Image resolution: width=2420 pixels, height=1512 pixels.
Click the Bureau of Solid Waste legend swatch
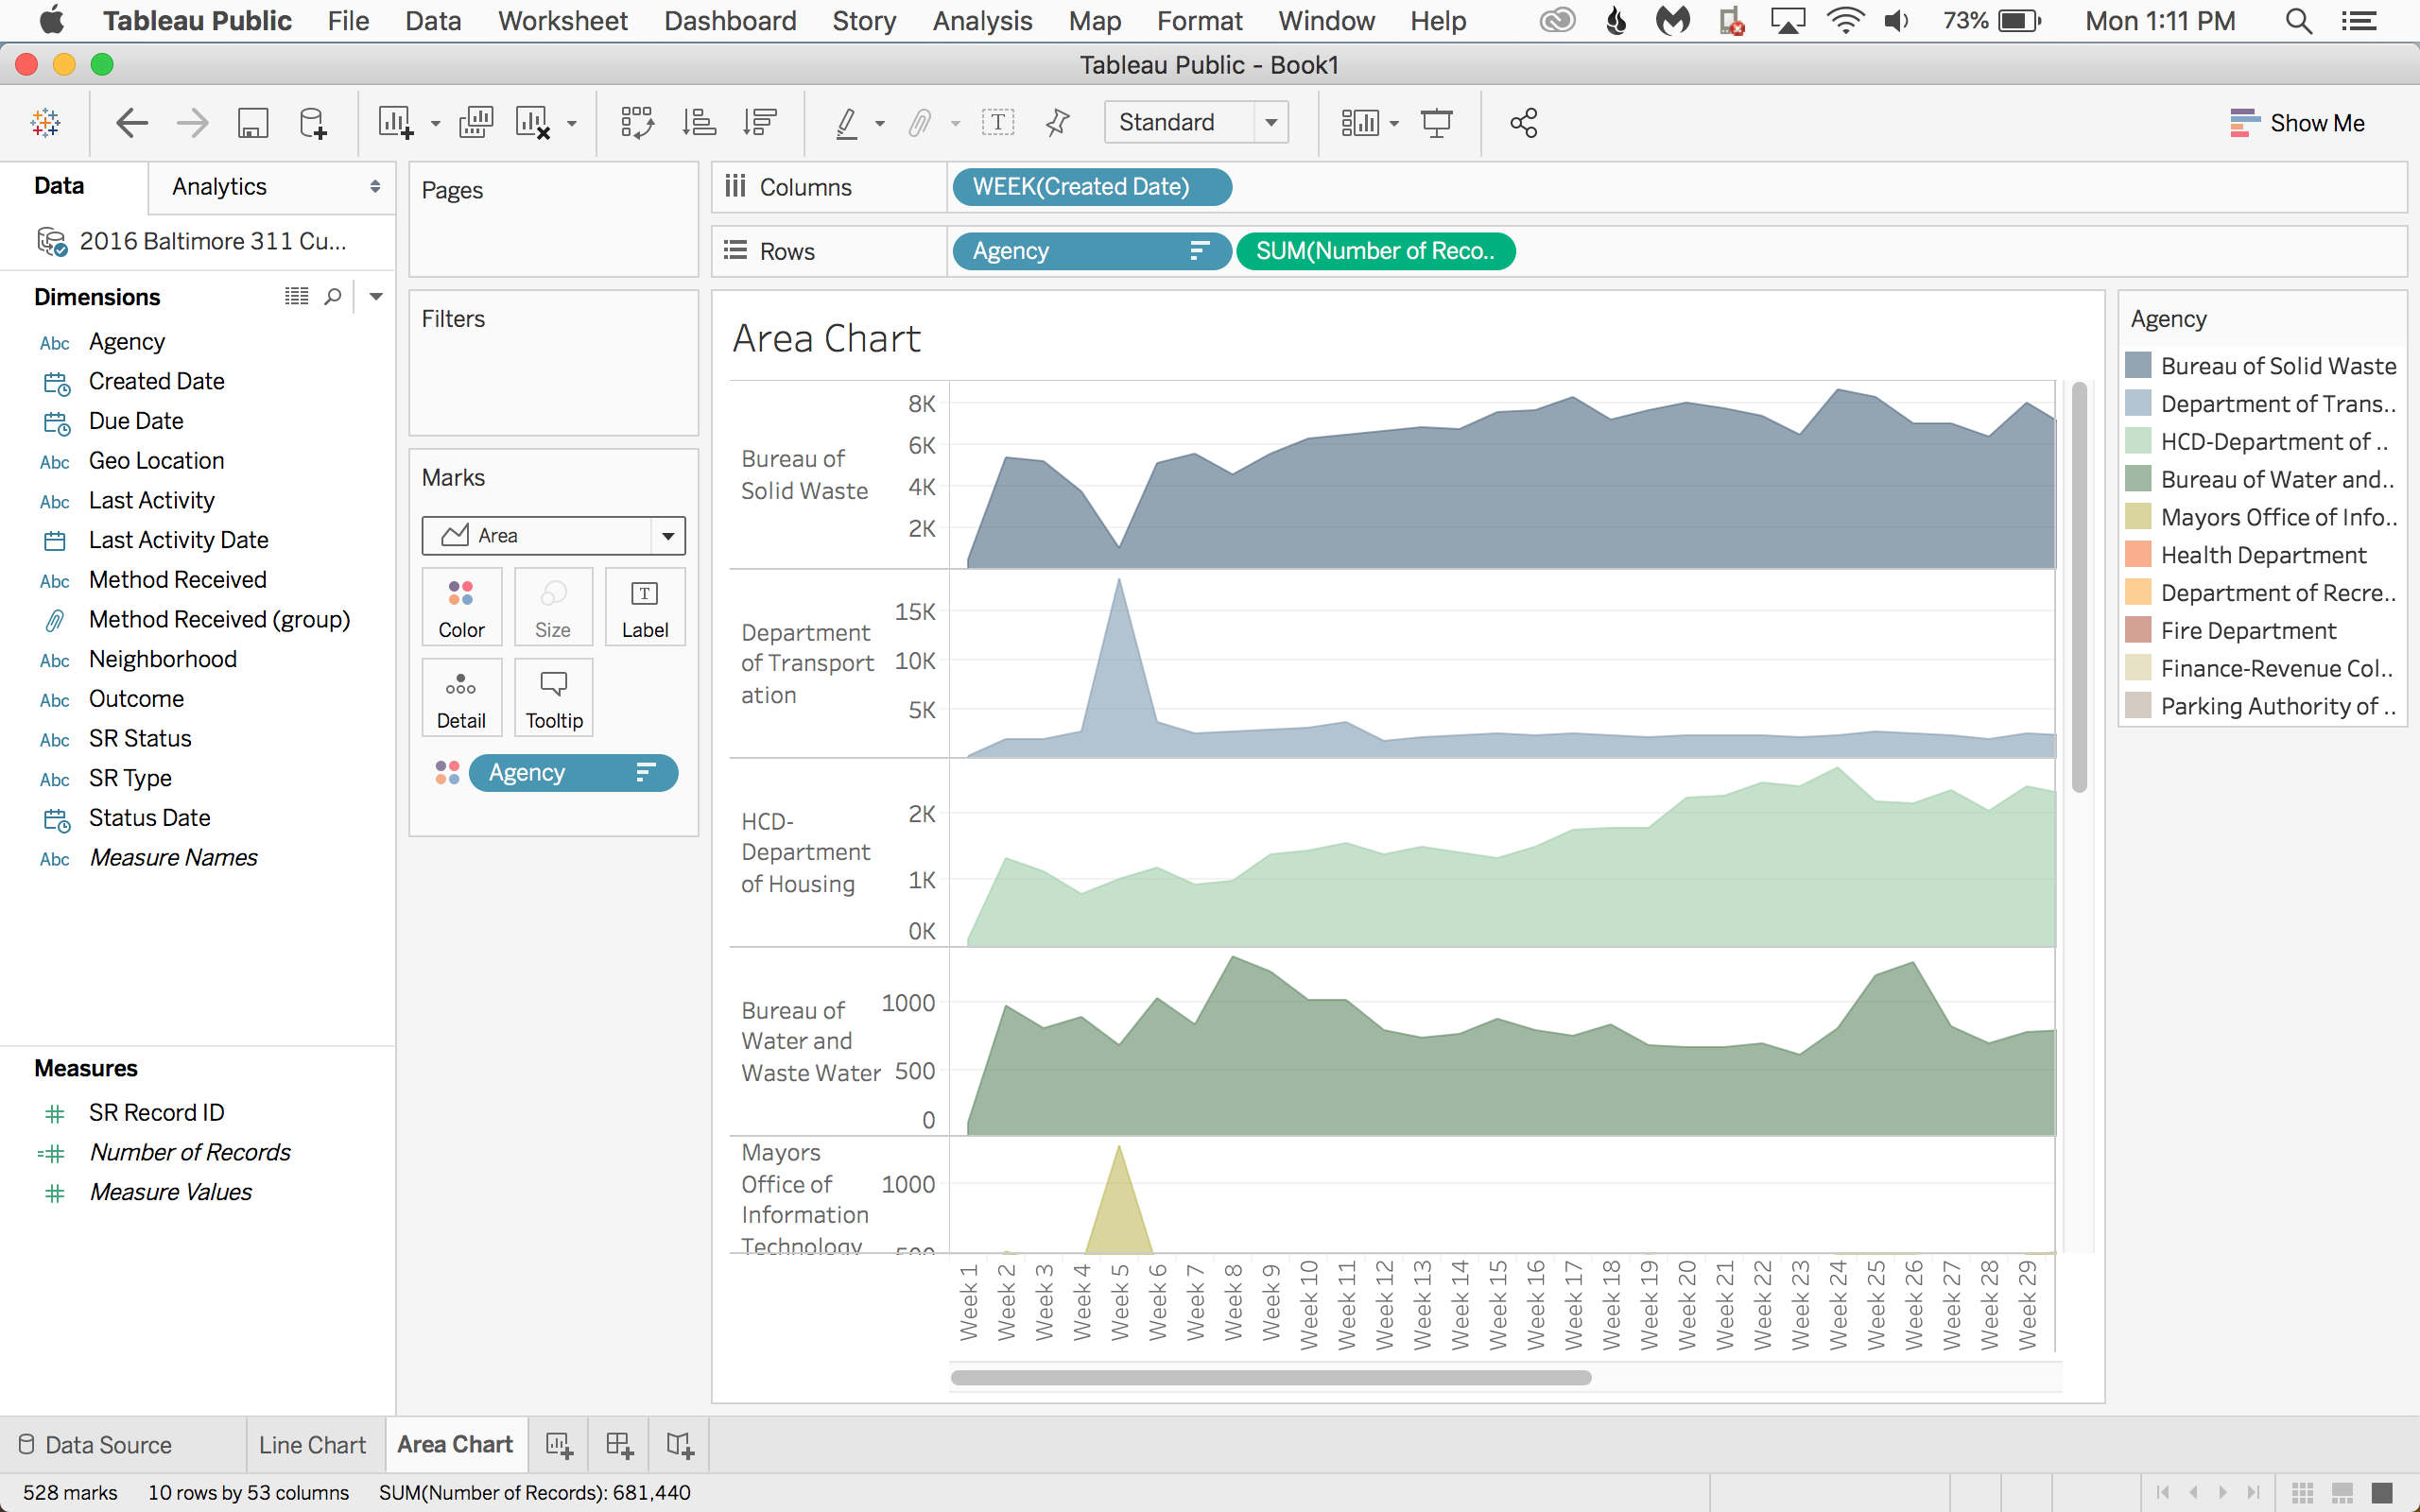(2138, 365)
